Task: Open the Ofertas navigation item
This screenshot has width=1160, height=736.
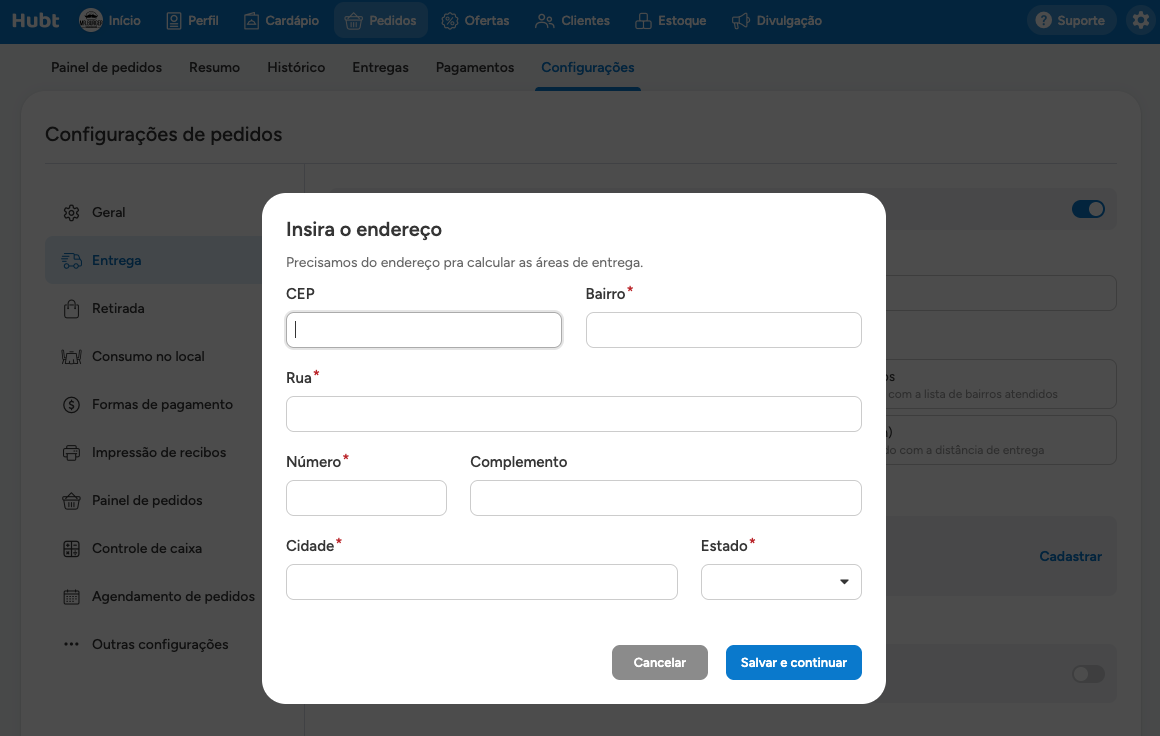Action: pyautogui.click(x=476, y=21)
